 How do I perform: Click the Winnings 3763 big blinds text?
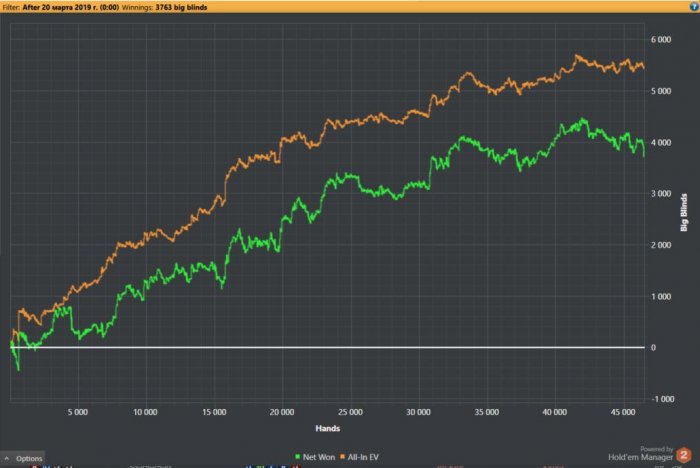[x=164, y=7]
